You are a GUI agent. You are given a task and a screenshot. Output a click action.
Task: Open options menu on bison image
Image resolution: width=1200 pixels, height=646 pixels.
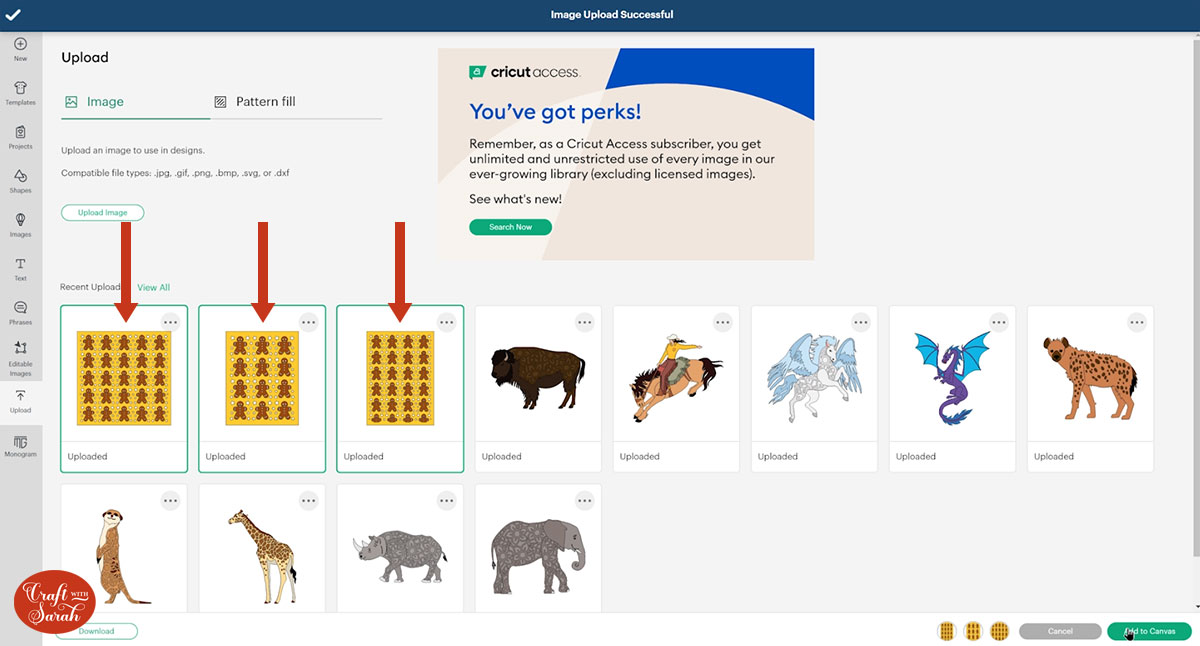[x=584, y=322]
